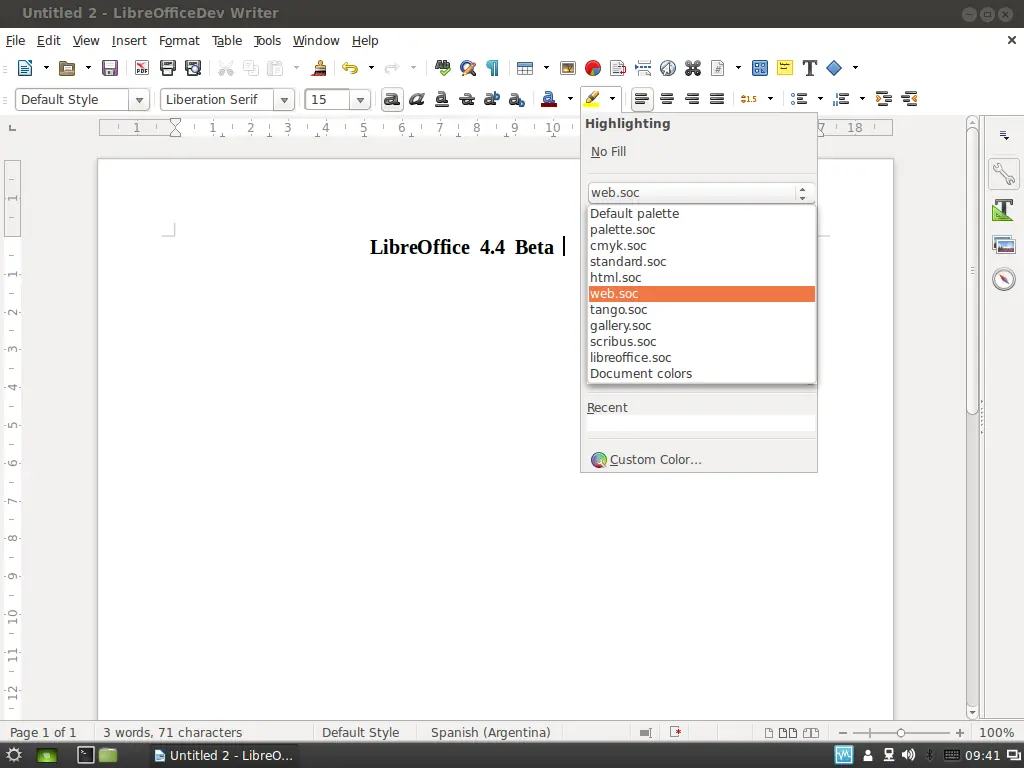The height and width of the screenshot is (768, 1024).
Task: Expand the Default Style paragraph style dropdown
Action: click(138, 100)
